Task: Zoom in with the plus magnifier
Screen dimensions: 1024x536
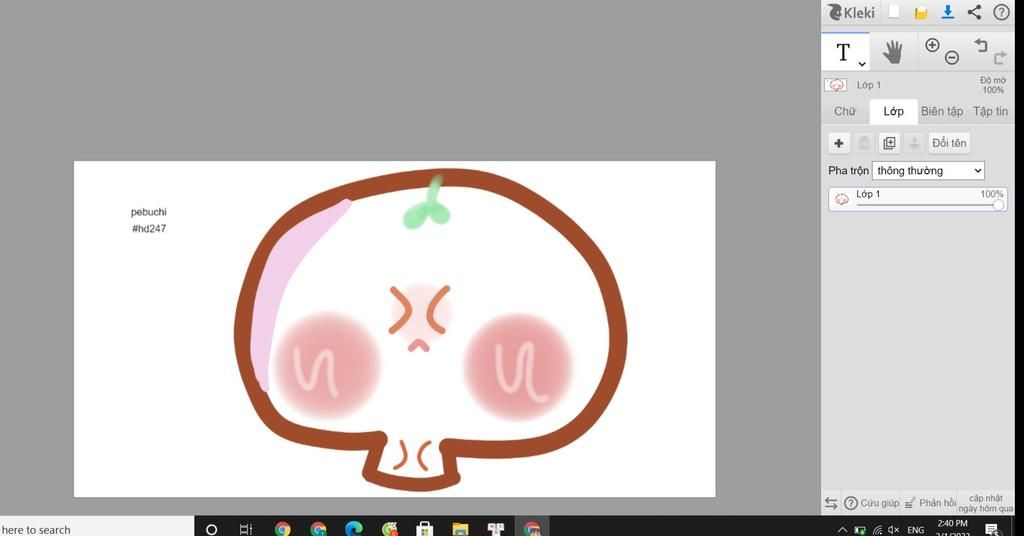Action: (x=933, y=45)
